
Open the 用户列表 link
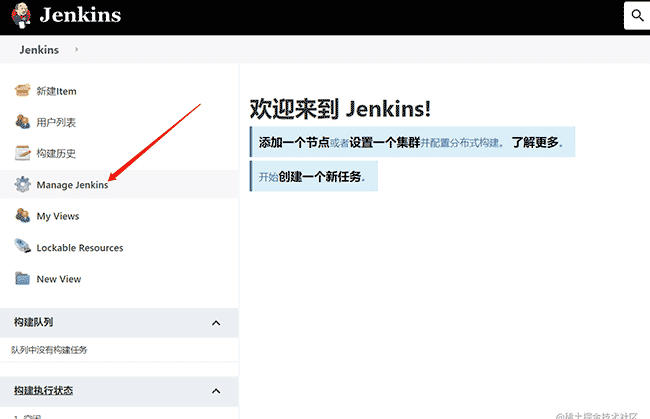tap(56, 122)
